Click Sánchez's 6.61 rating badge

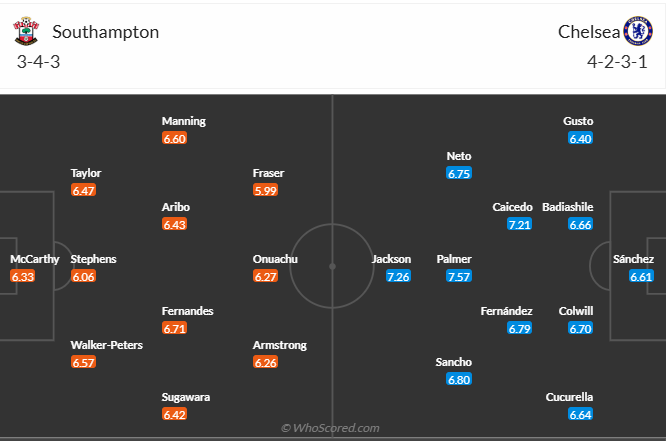click(x=641, y=276)
